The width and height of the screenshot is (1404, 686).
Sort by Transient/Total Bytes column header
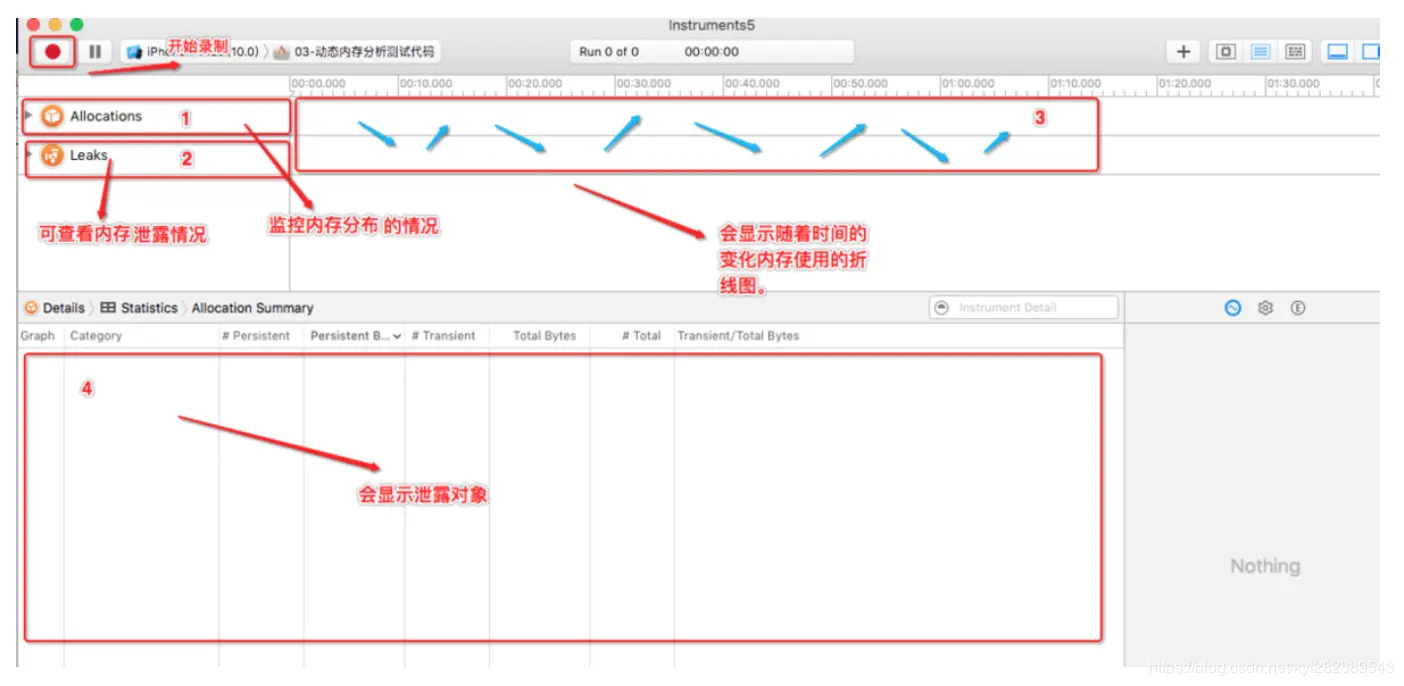738,336
